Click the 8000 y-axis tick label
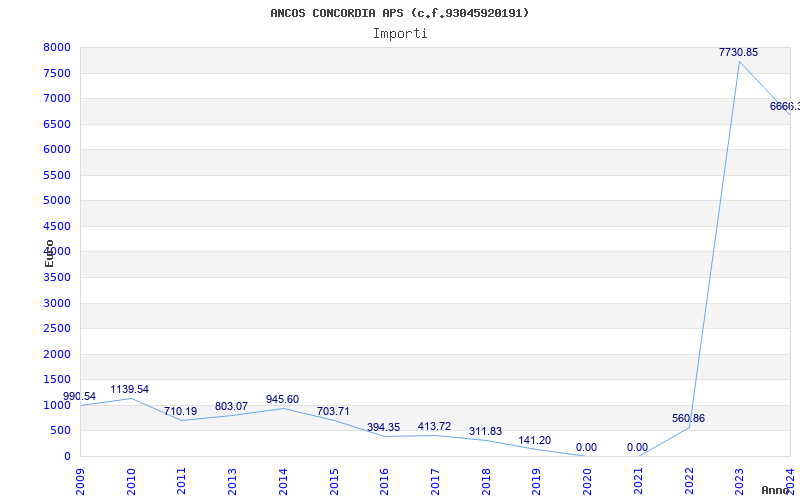800x500 pixels. pyautogui.click(x=57, y=47)
